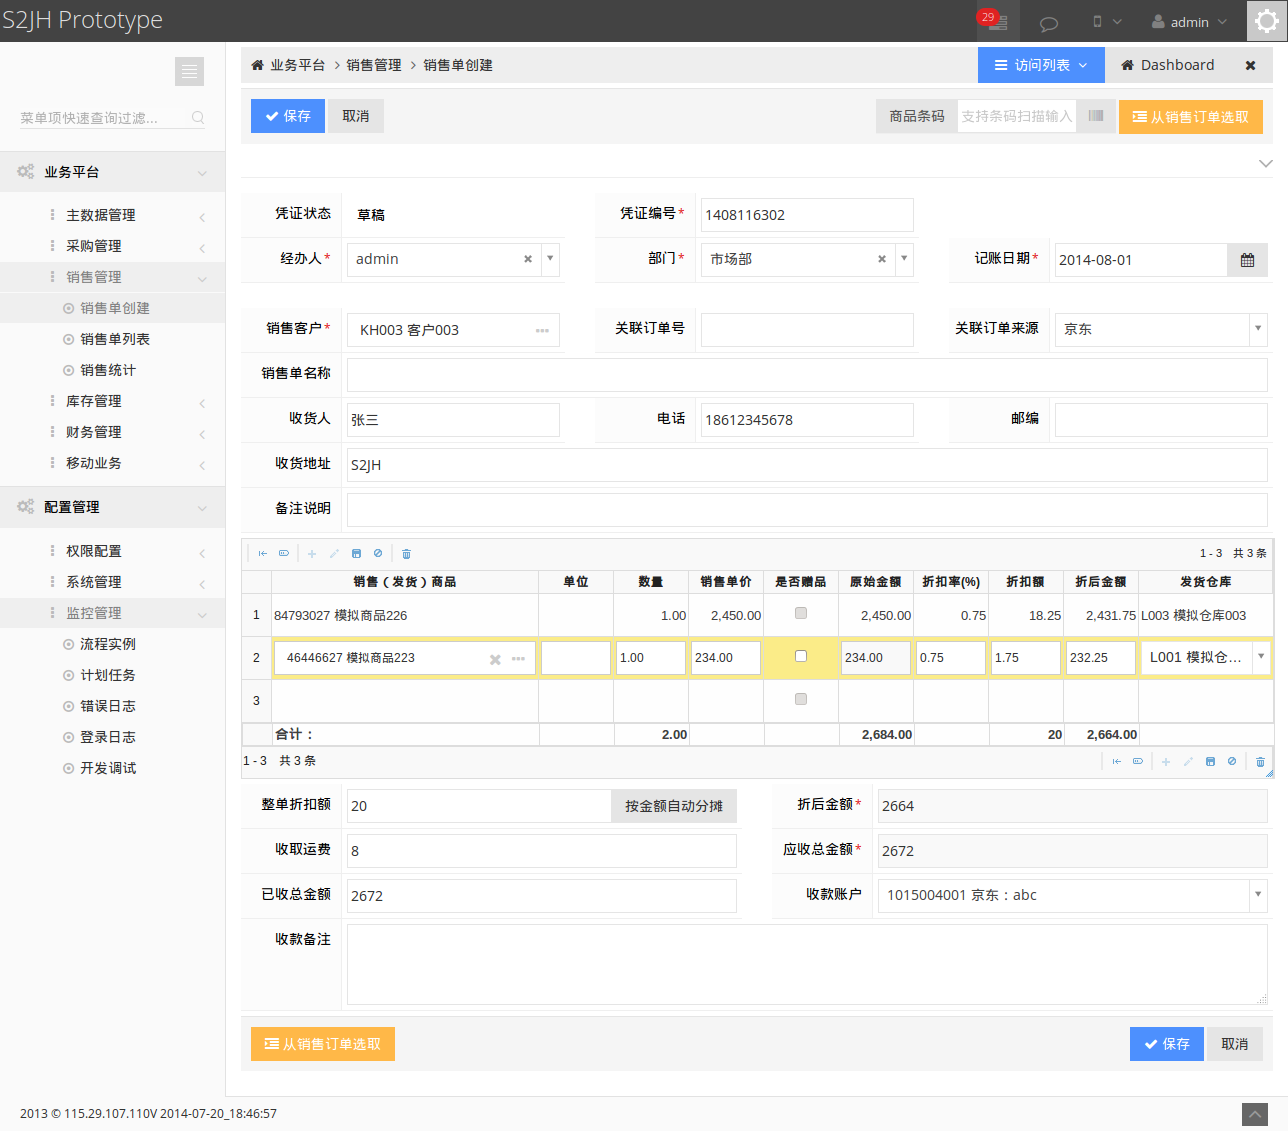Click the save disk icon in top grid toolbar
The height and width of the screenshot is (1131, 1288).
point(356,553)
